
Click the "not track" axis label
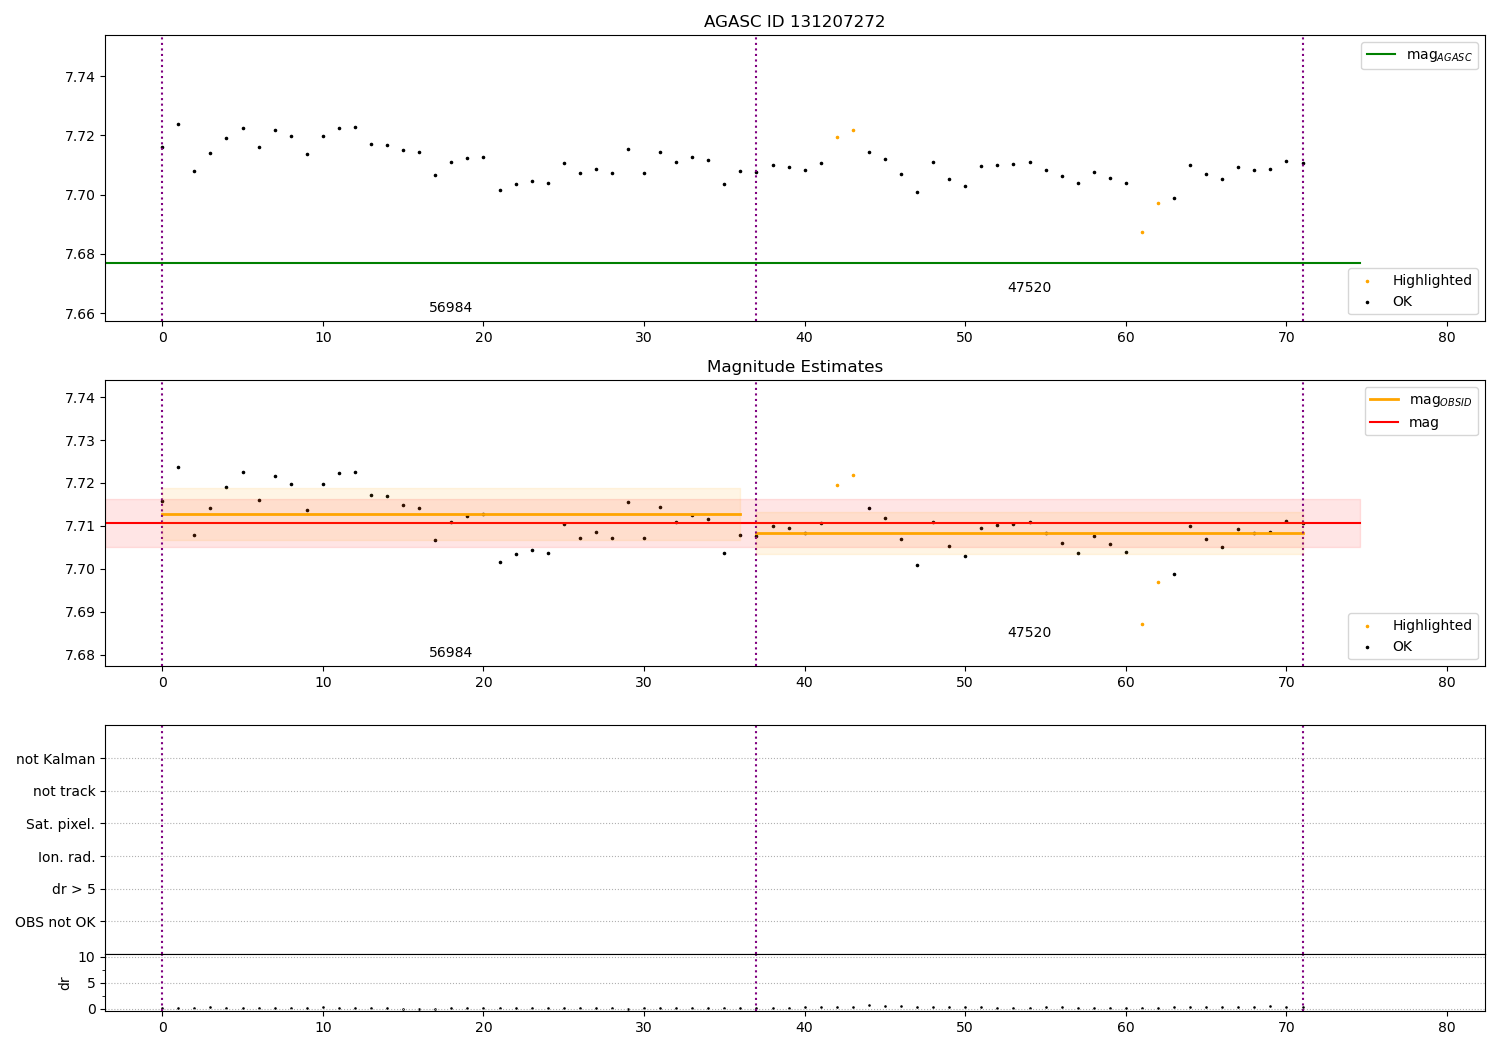click(64, 792)
